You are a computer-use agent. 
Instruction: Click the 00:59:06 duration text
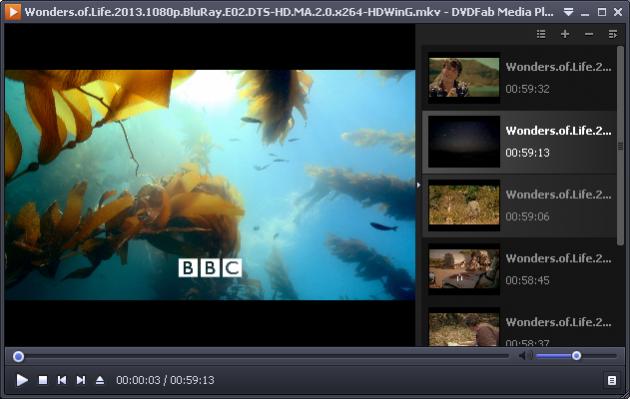point(527,217)
